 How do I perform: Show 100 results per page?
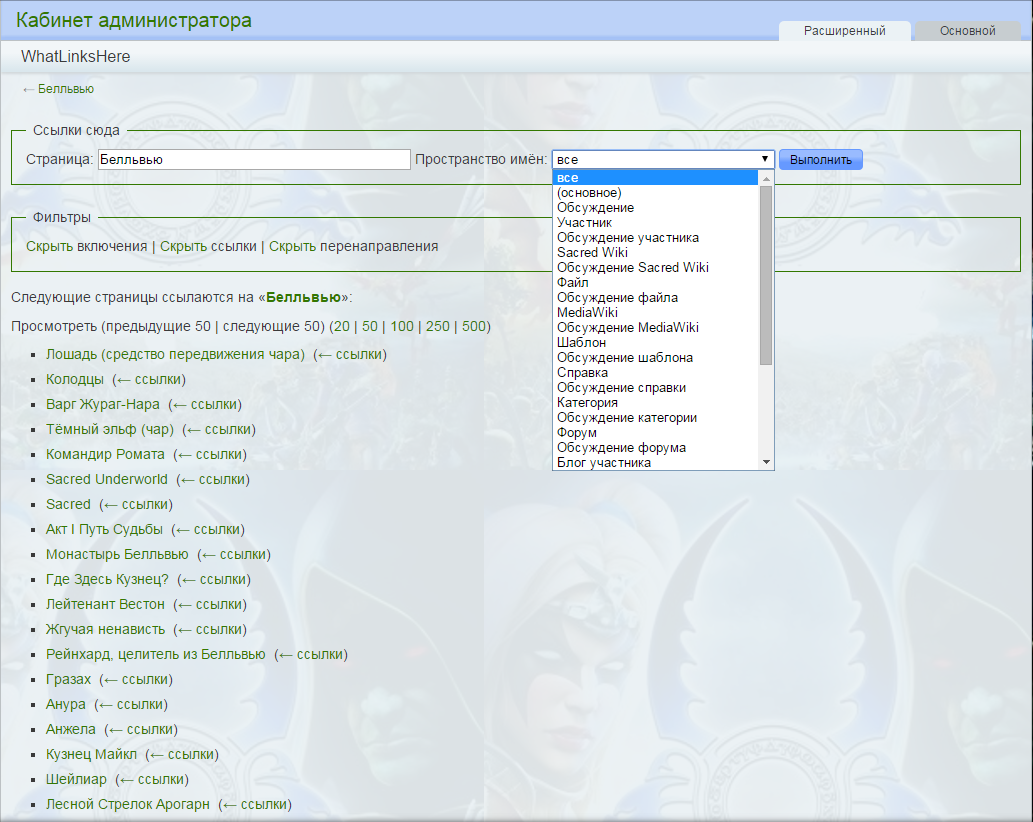point(402,327)
